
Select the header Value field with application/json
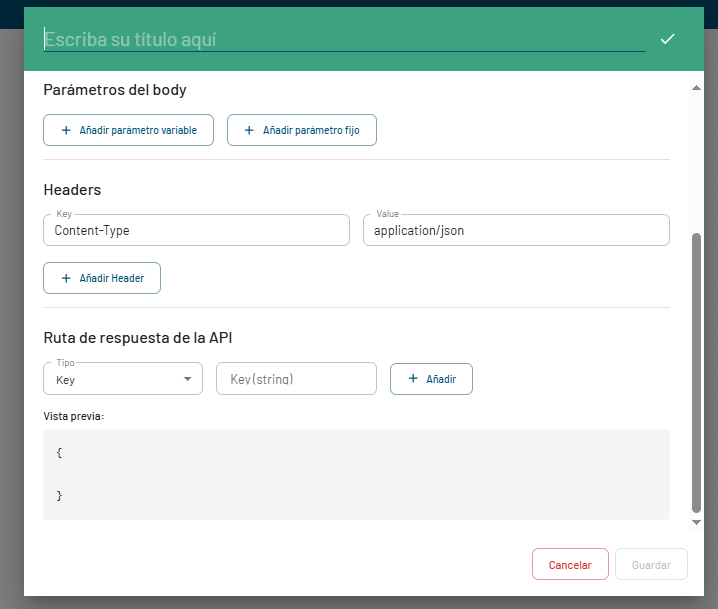coord(516,230)
